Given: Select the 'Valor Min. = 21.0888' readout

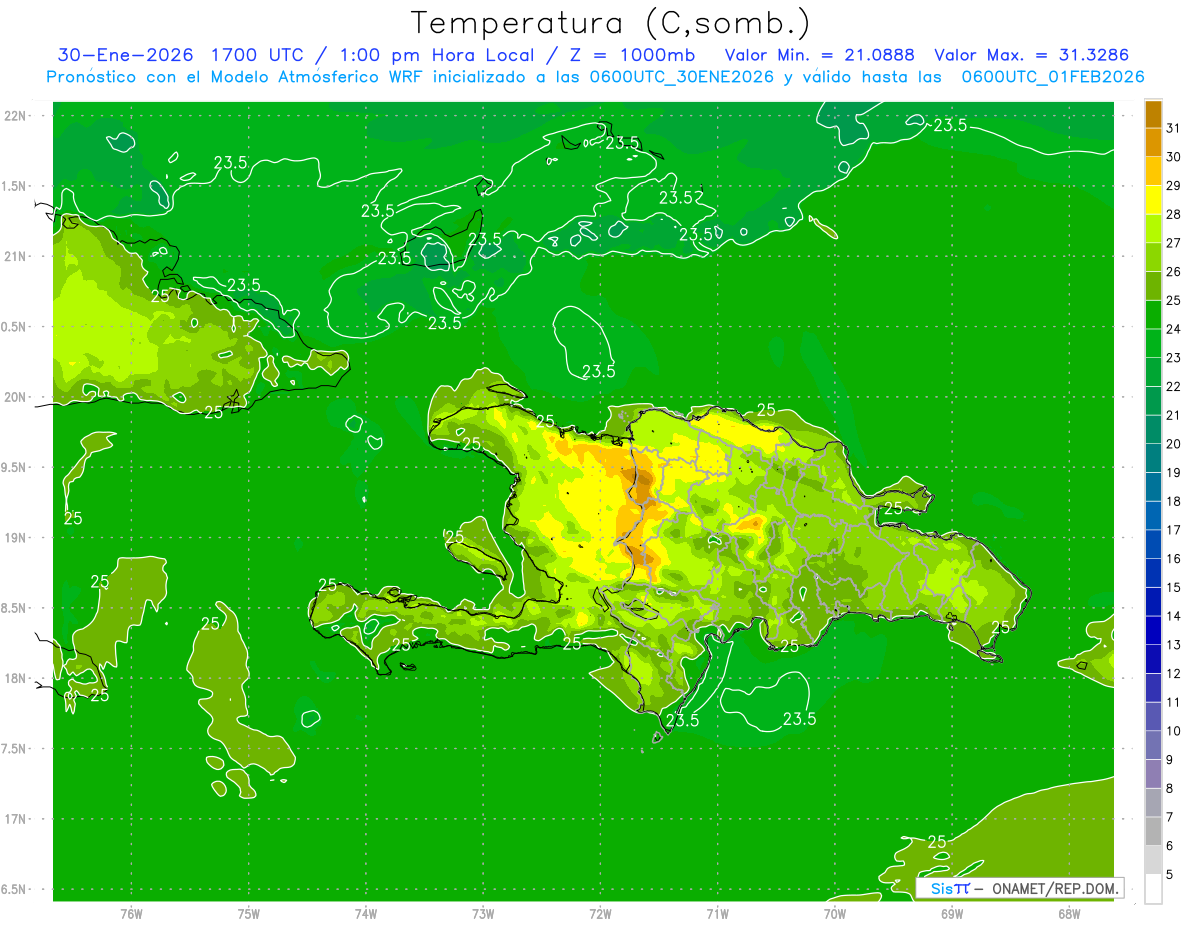Looking at the screenshot, I should click(820, 55).
